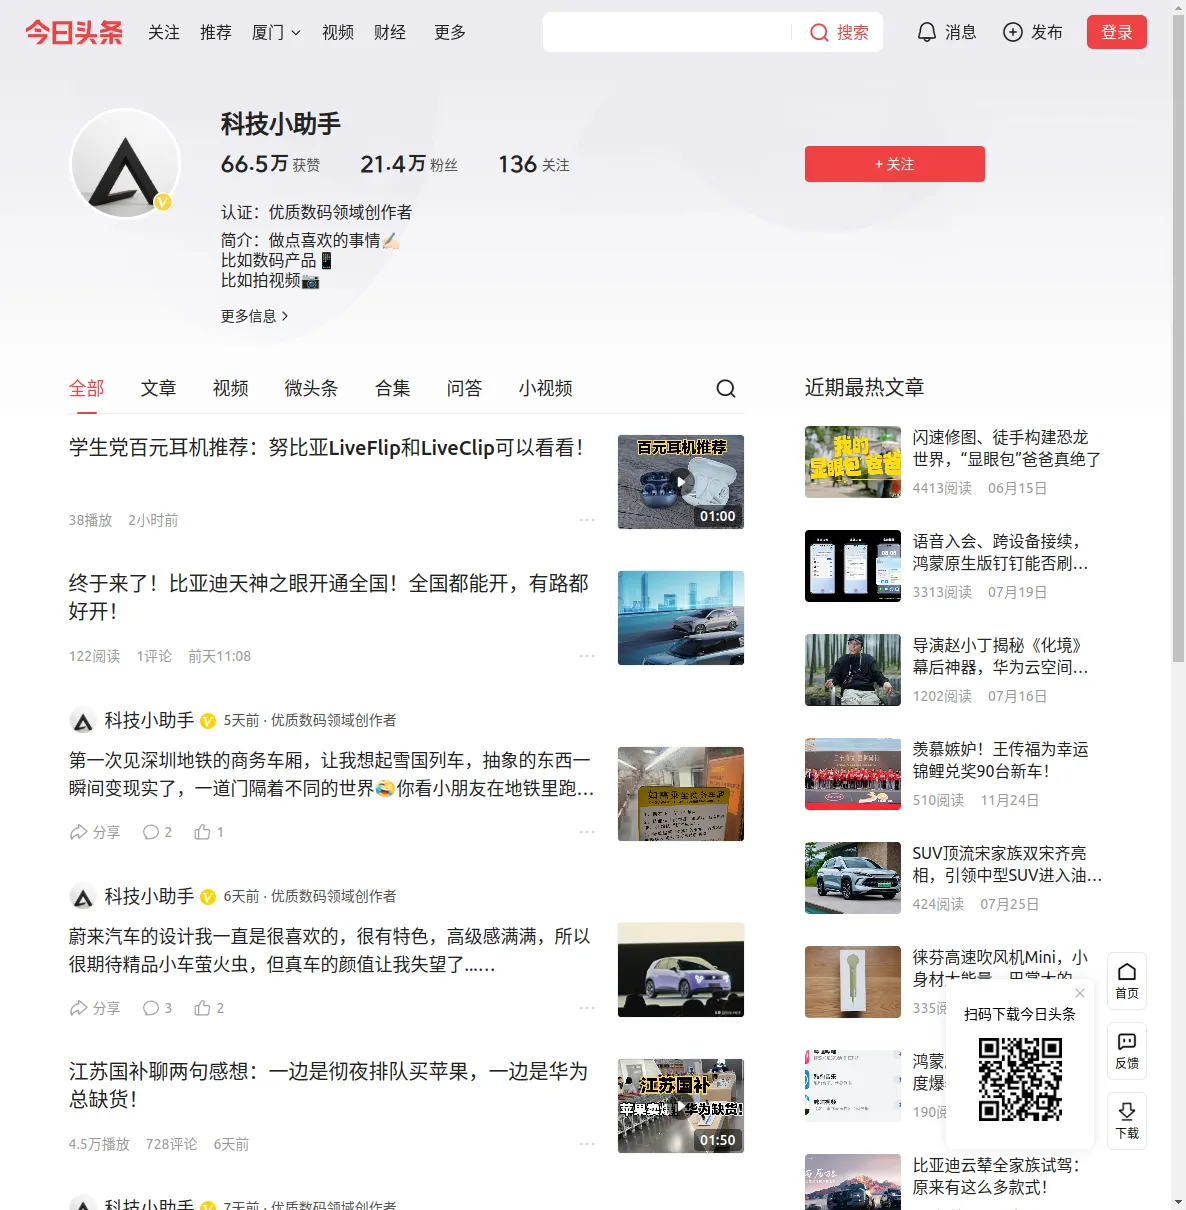Click the red + 关注 follow button
The image size is (1186, 1210).
tap(895, 164)
